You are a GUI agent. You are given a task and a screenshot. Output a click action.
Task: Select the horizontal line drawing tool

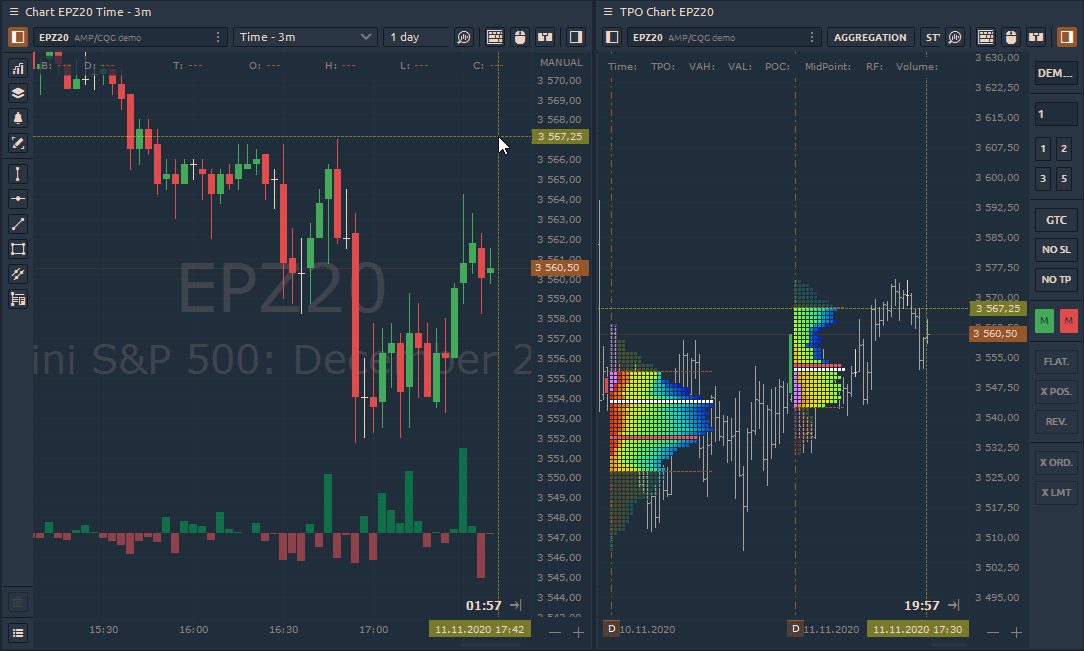[x=18, y=198]
